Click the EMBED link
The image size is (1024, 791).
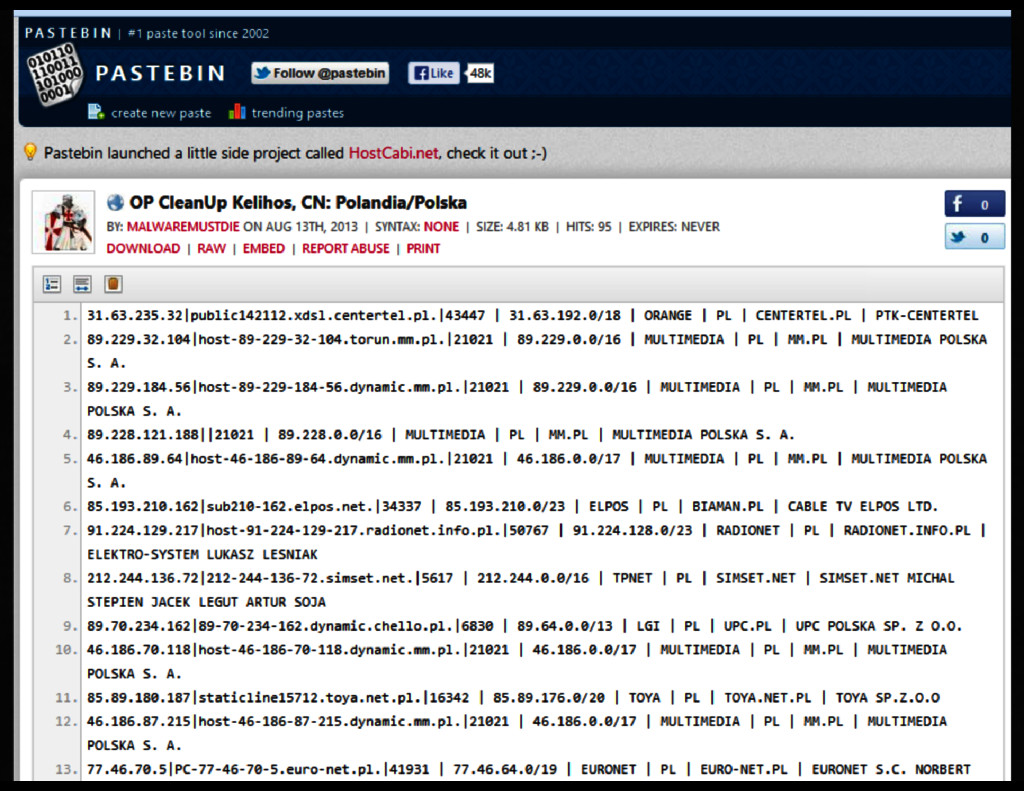coord(264,249)
